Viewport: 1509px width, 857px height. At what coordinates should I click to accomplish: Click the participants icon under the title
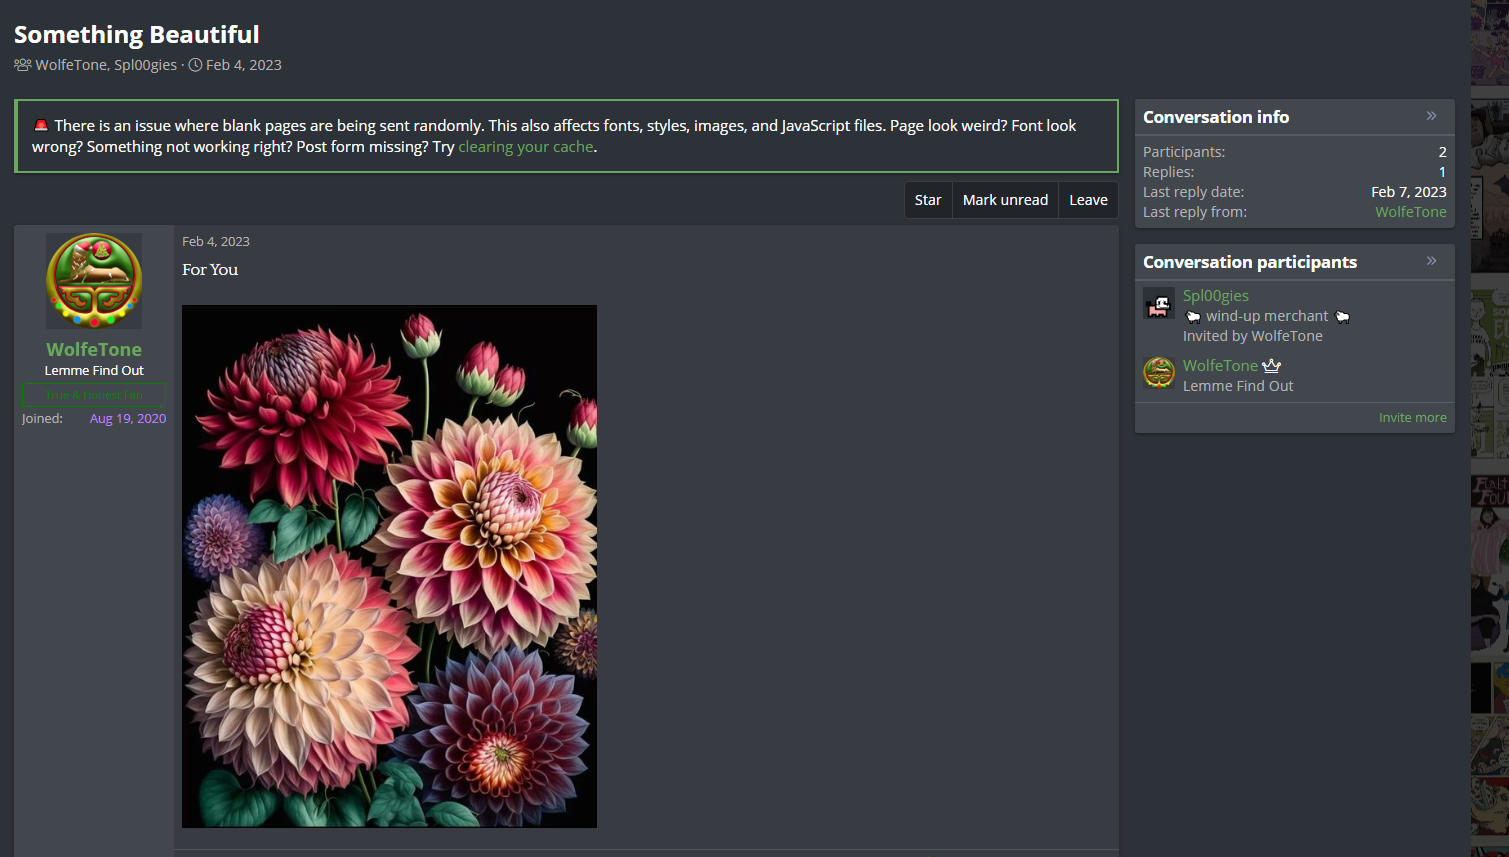[x=22, y=65]
